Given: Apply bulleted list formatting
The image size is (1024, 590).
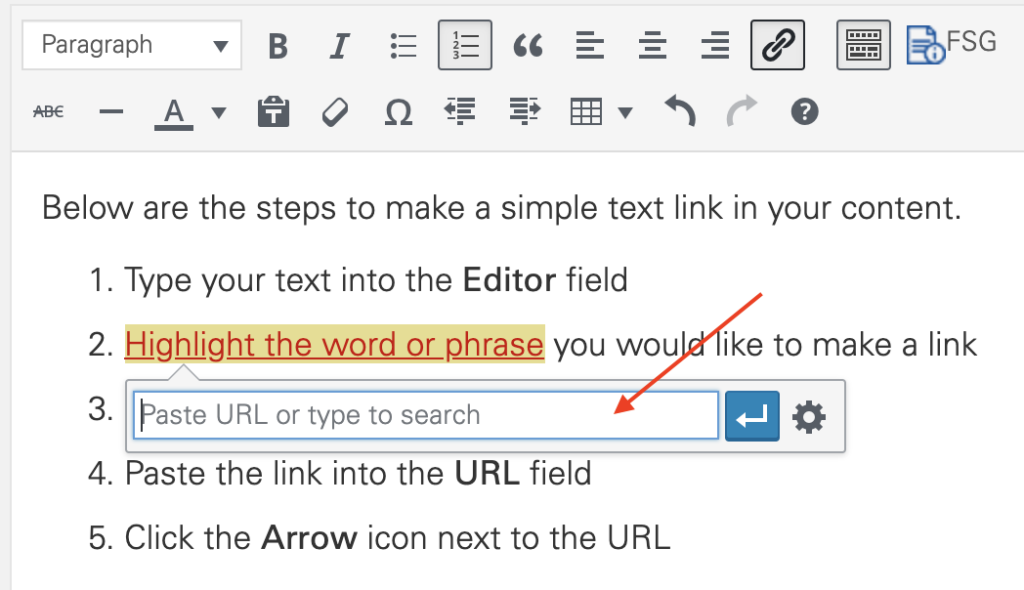Looking at the screenshot, I should coord(403,46).
